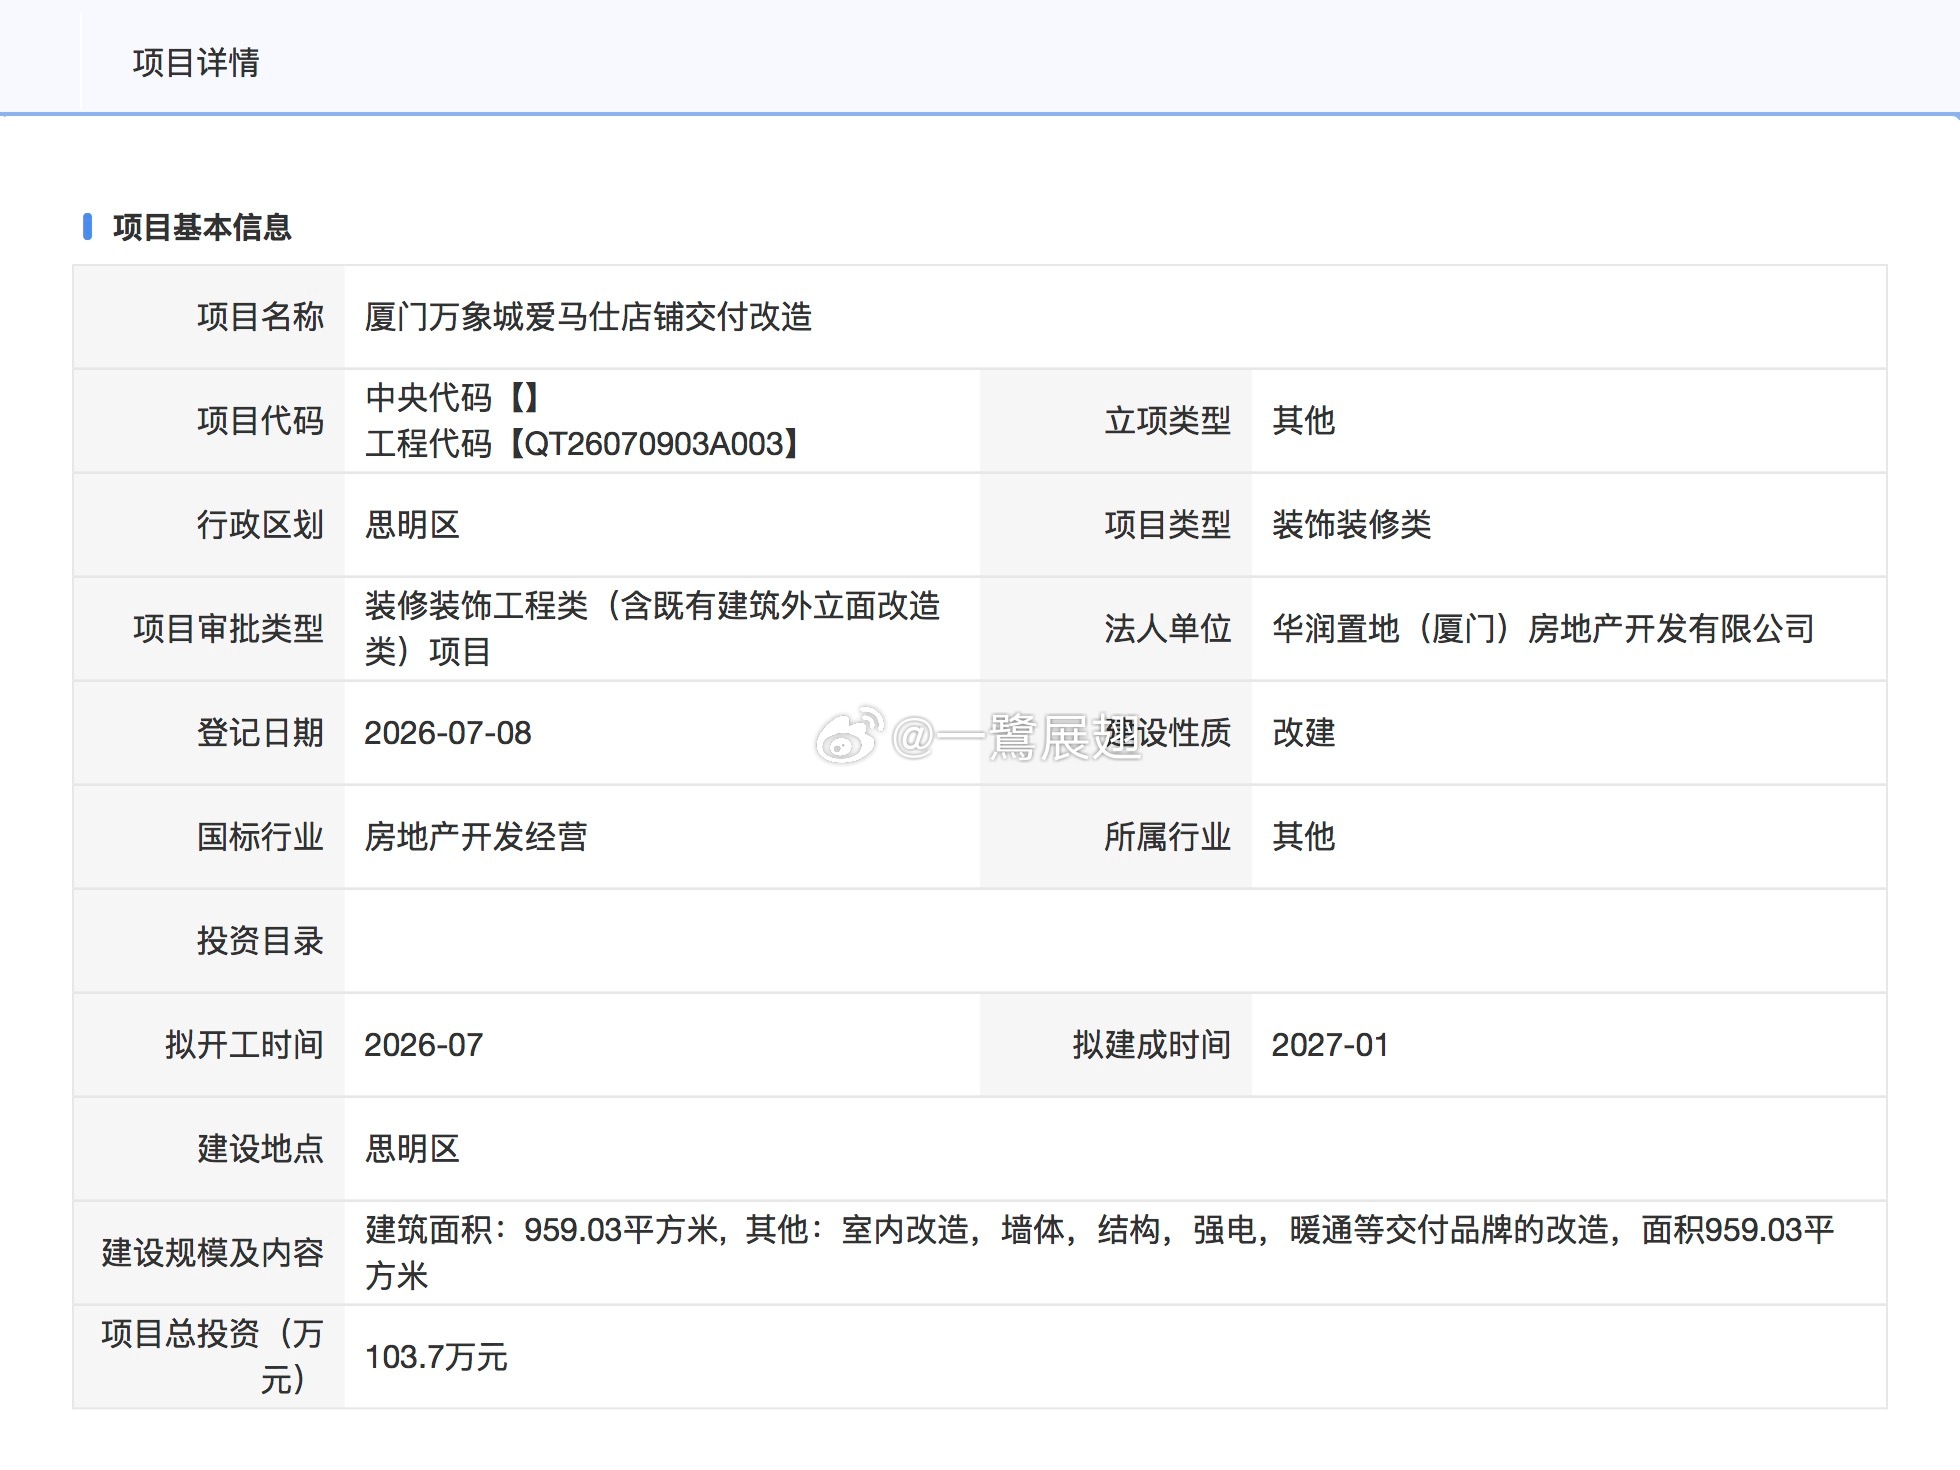Screen dimensions: 1960x1470
Task: Click the 拟建成时间 label
Action: coord(1151,1045)
